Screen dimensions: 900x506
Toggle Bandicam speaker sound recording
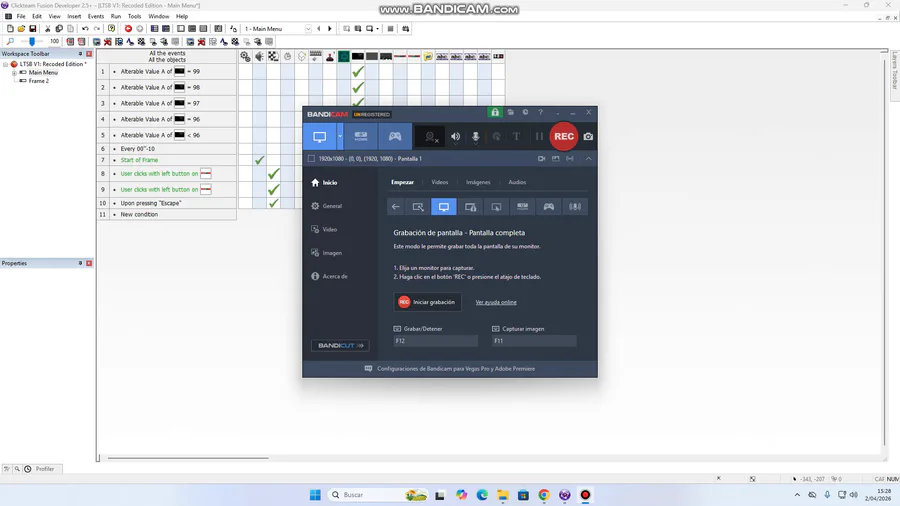tap(455, 137)
